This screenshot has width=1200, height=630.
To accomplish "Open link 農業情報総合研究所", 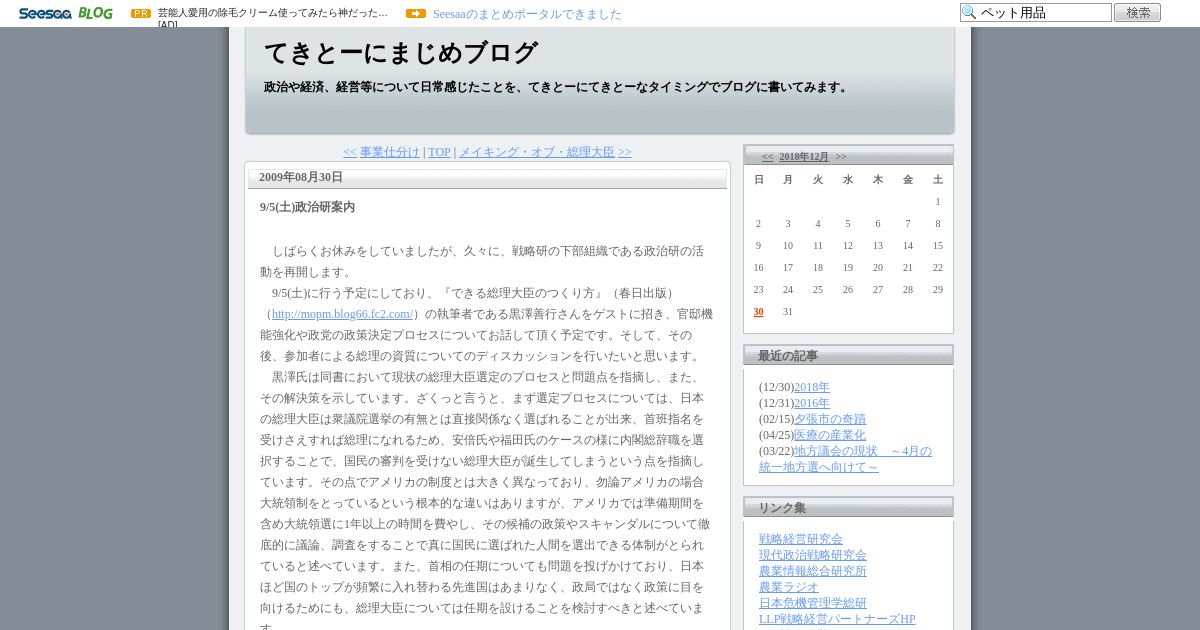I will click(x=813, y=571).
